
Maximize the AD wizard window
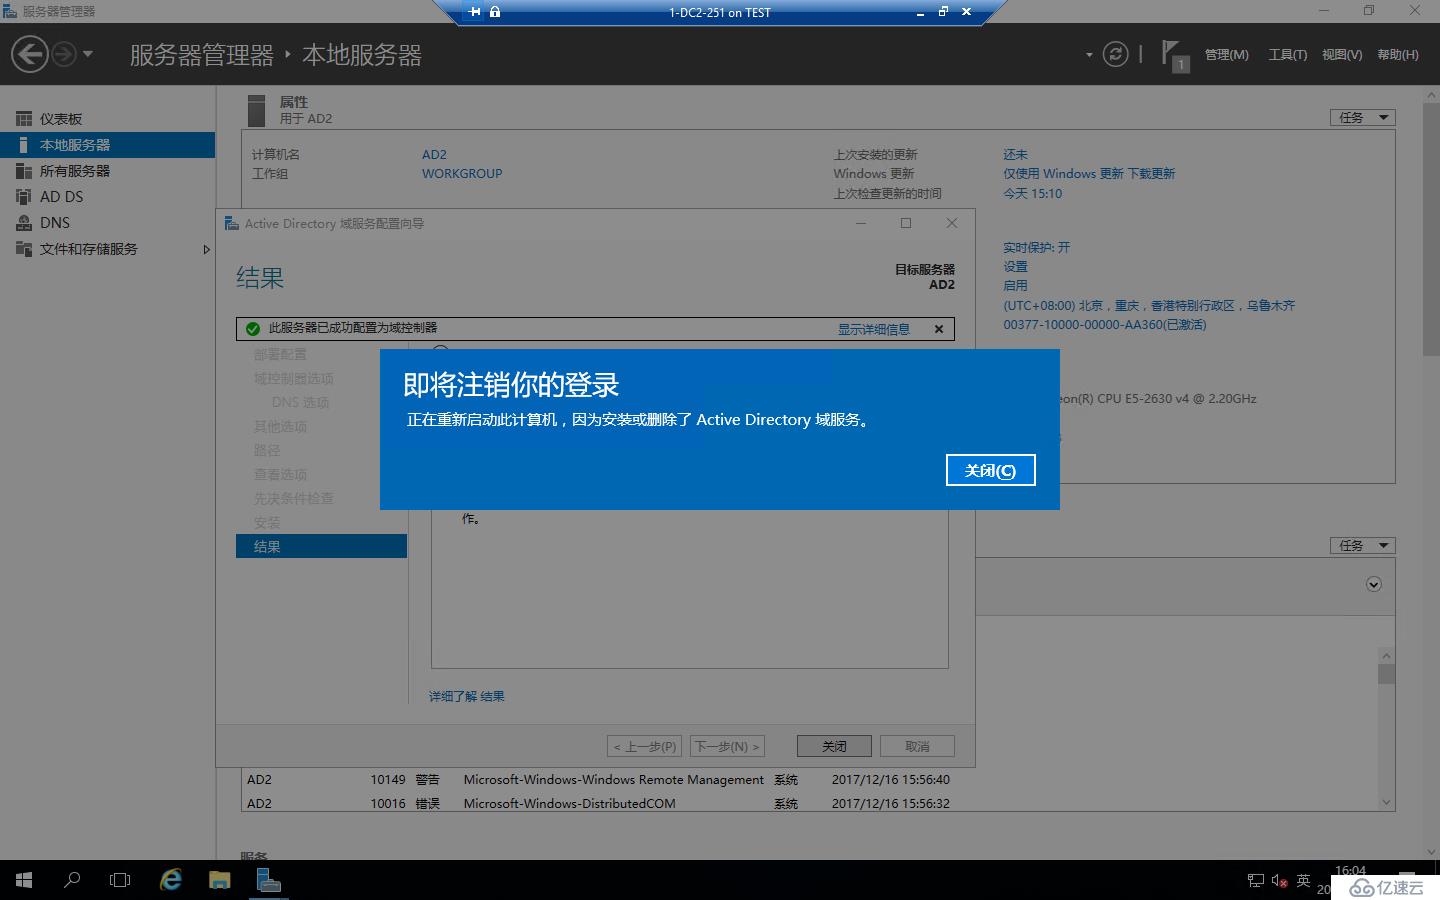(906, 223)
